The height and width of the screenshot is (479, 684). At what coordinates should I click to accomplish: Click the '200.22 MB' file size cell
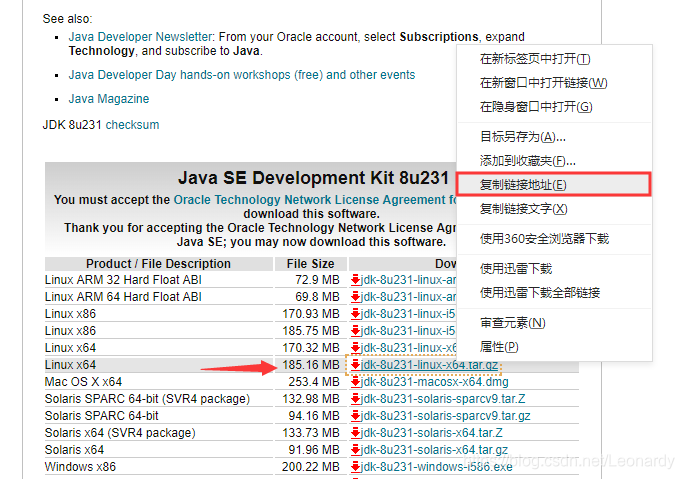(x=311, y=467)
